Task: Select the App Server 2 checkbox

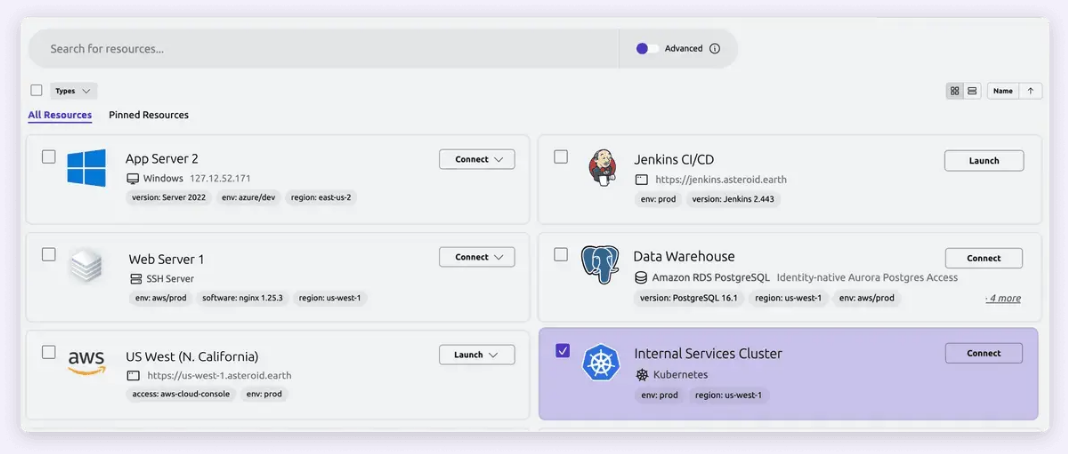Action: pos(49,157)
